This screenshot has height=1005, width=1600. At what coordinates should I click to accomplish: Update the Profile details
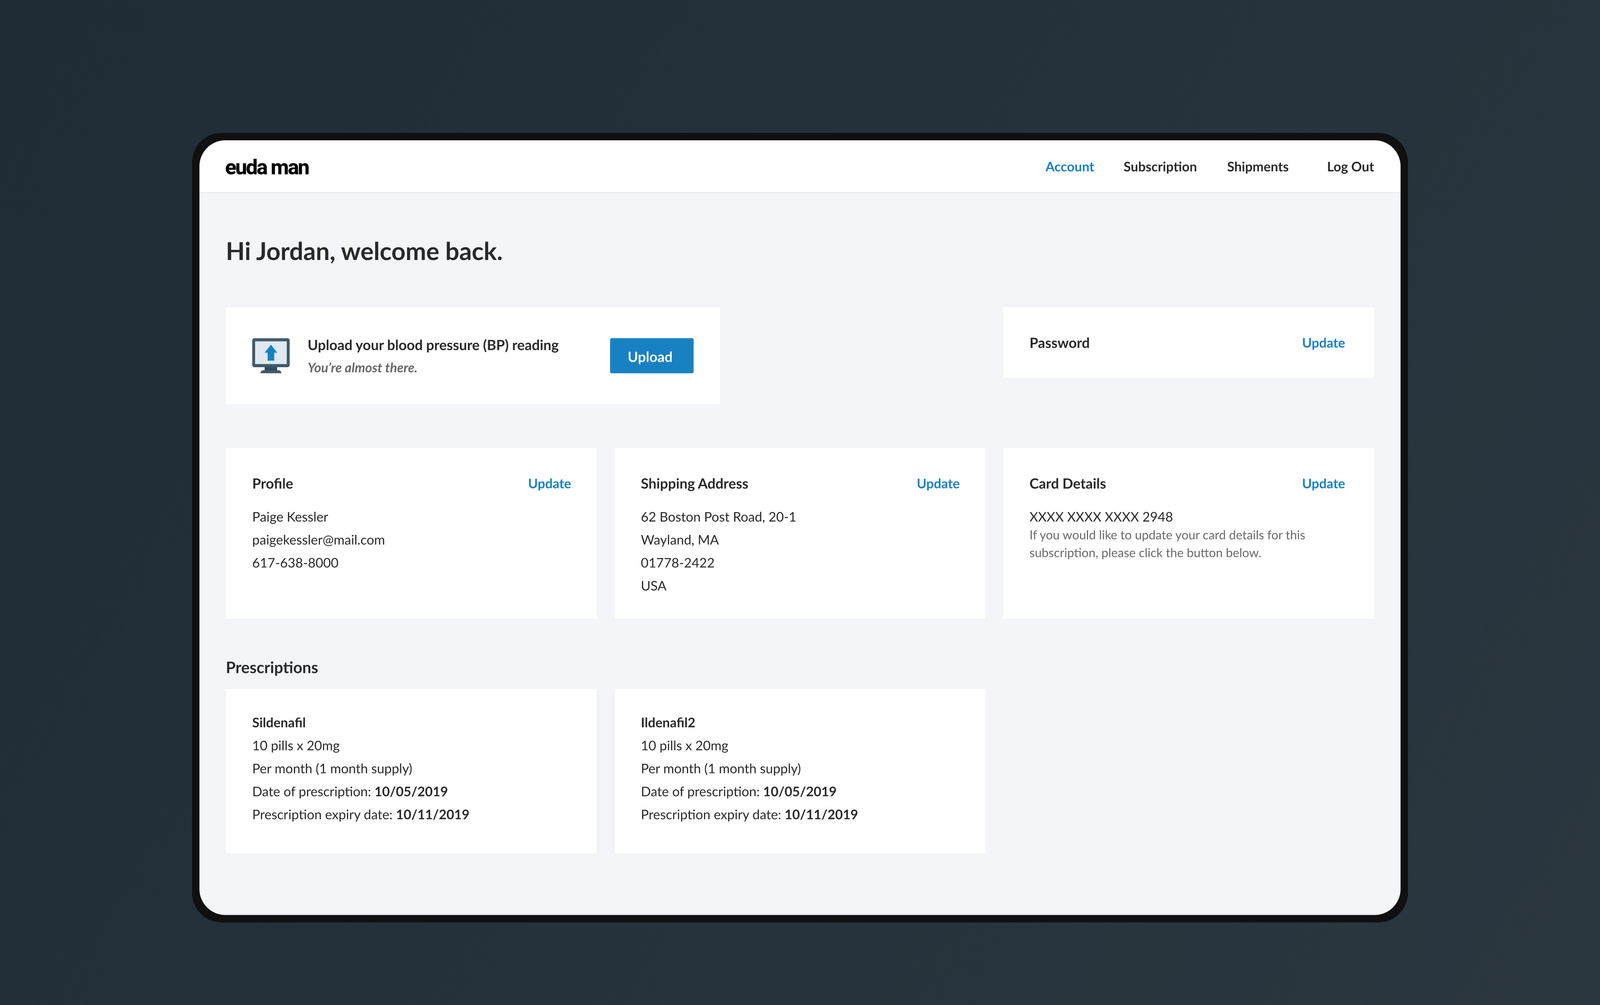coord(549,484)
